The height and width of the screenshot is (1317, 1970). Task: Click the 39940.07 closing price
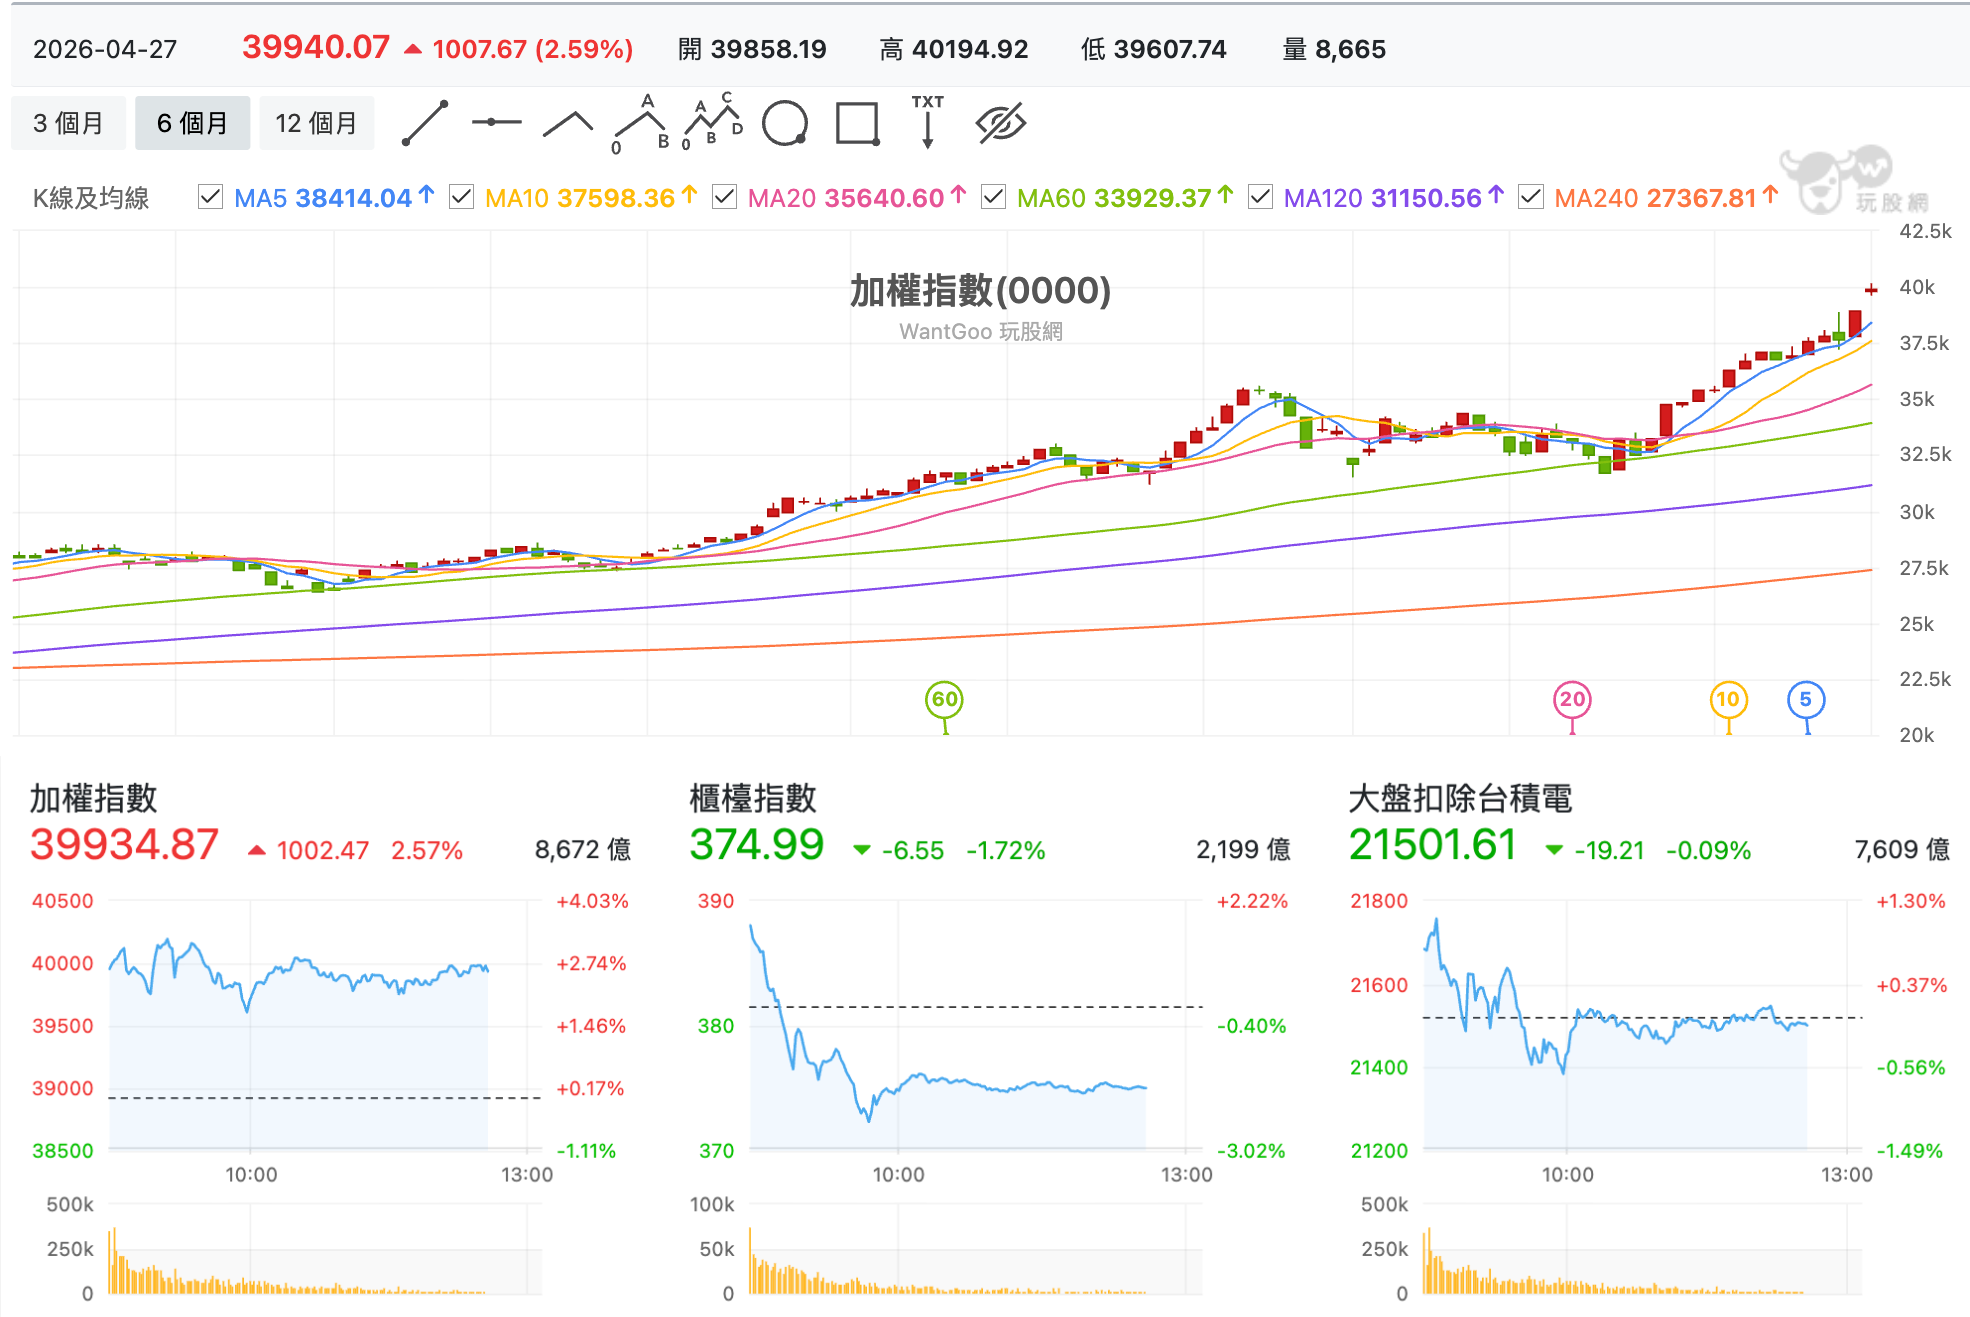(x=316, y=47)
